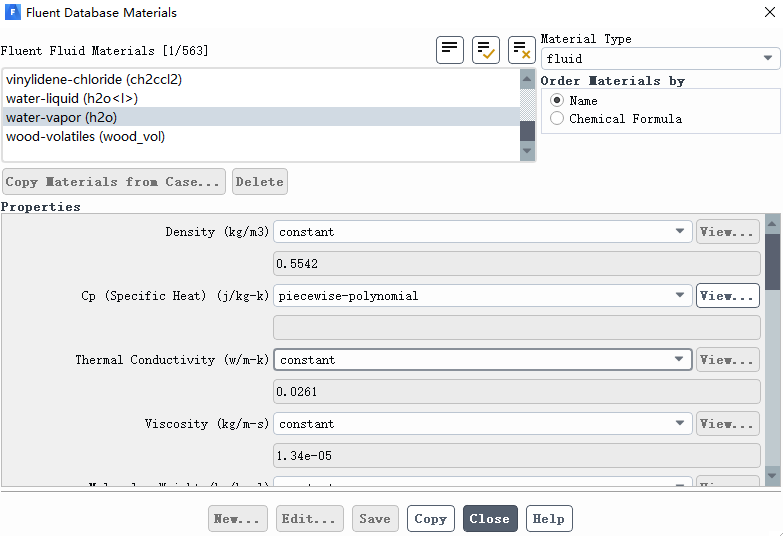Open the Viscosity method dropdown
This screenshot has height=536, width=783.
pos(482,424)
